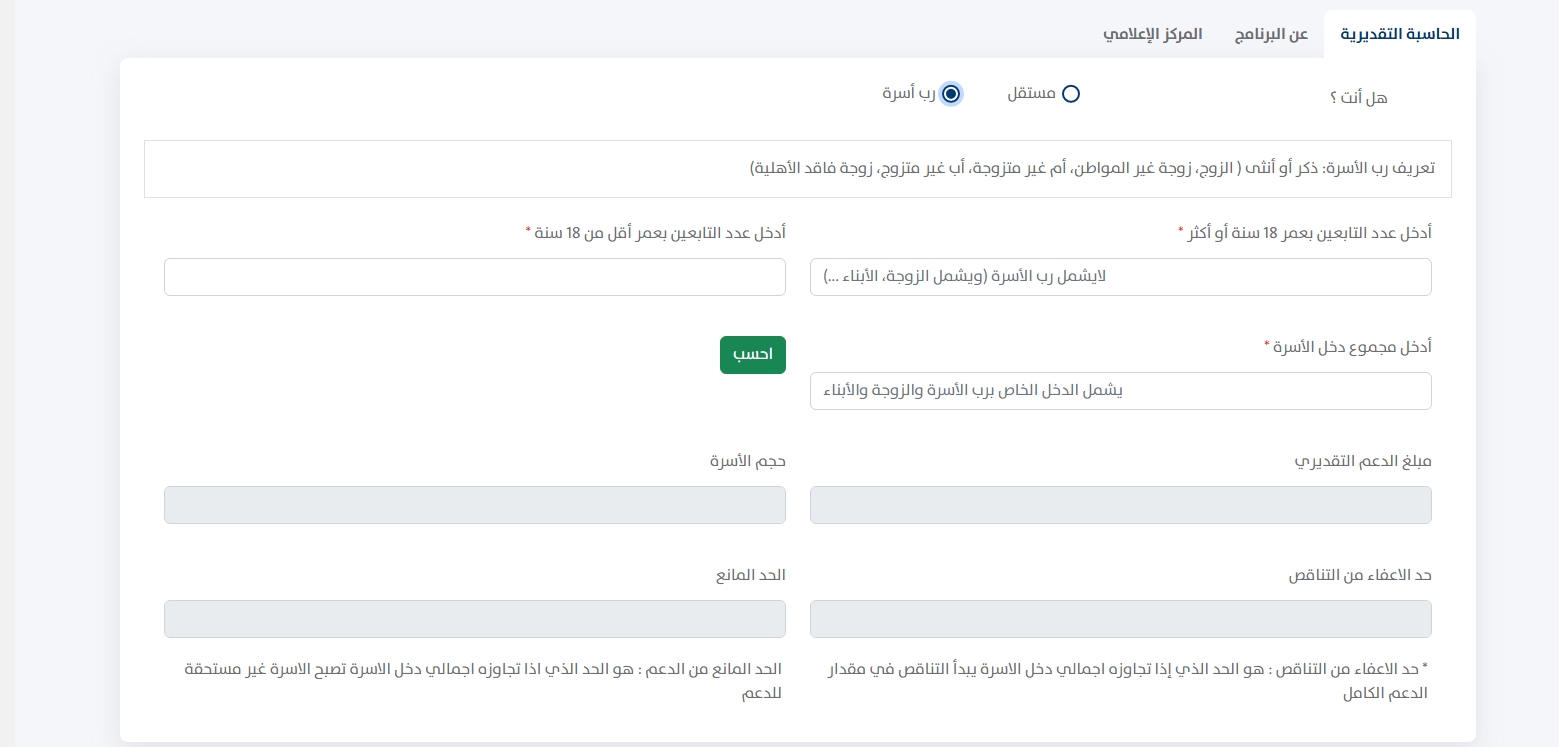The image size is (1559, 747).
Task: Click the تعريف رب الأسرة definition box
Action: tap(797, 168)
